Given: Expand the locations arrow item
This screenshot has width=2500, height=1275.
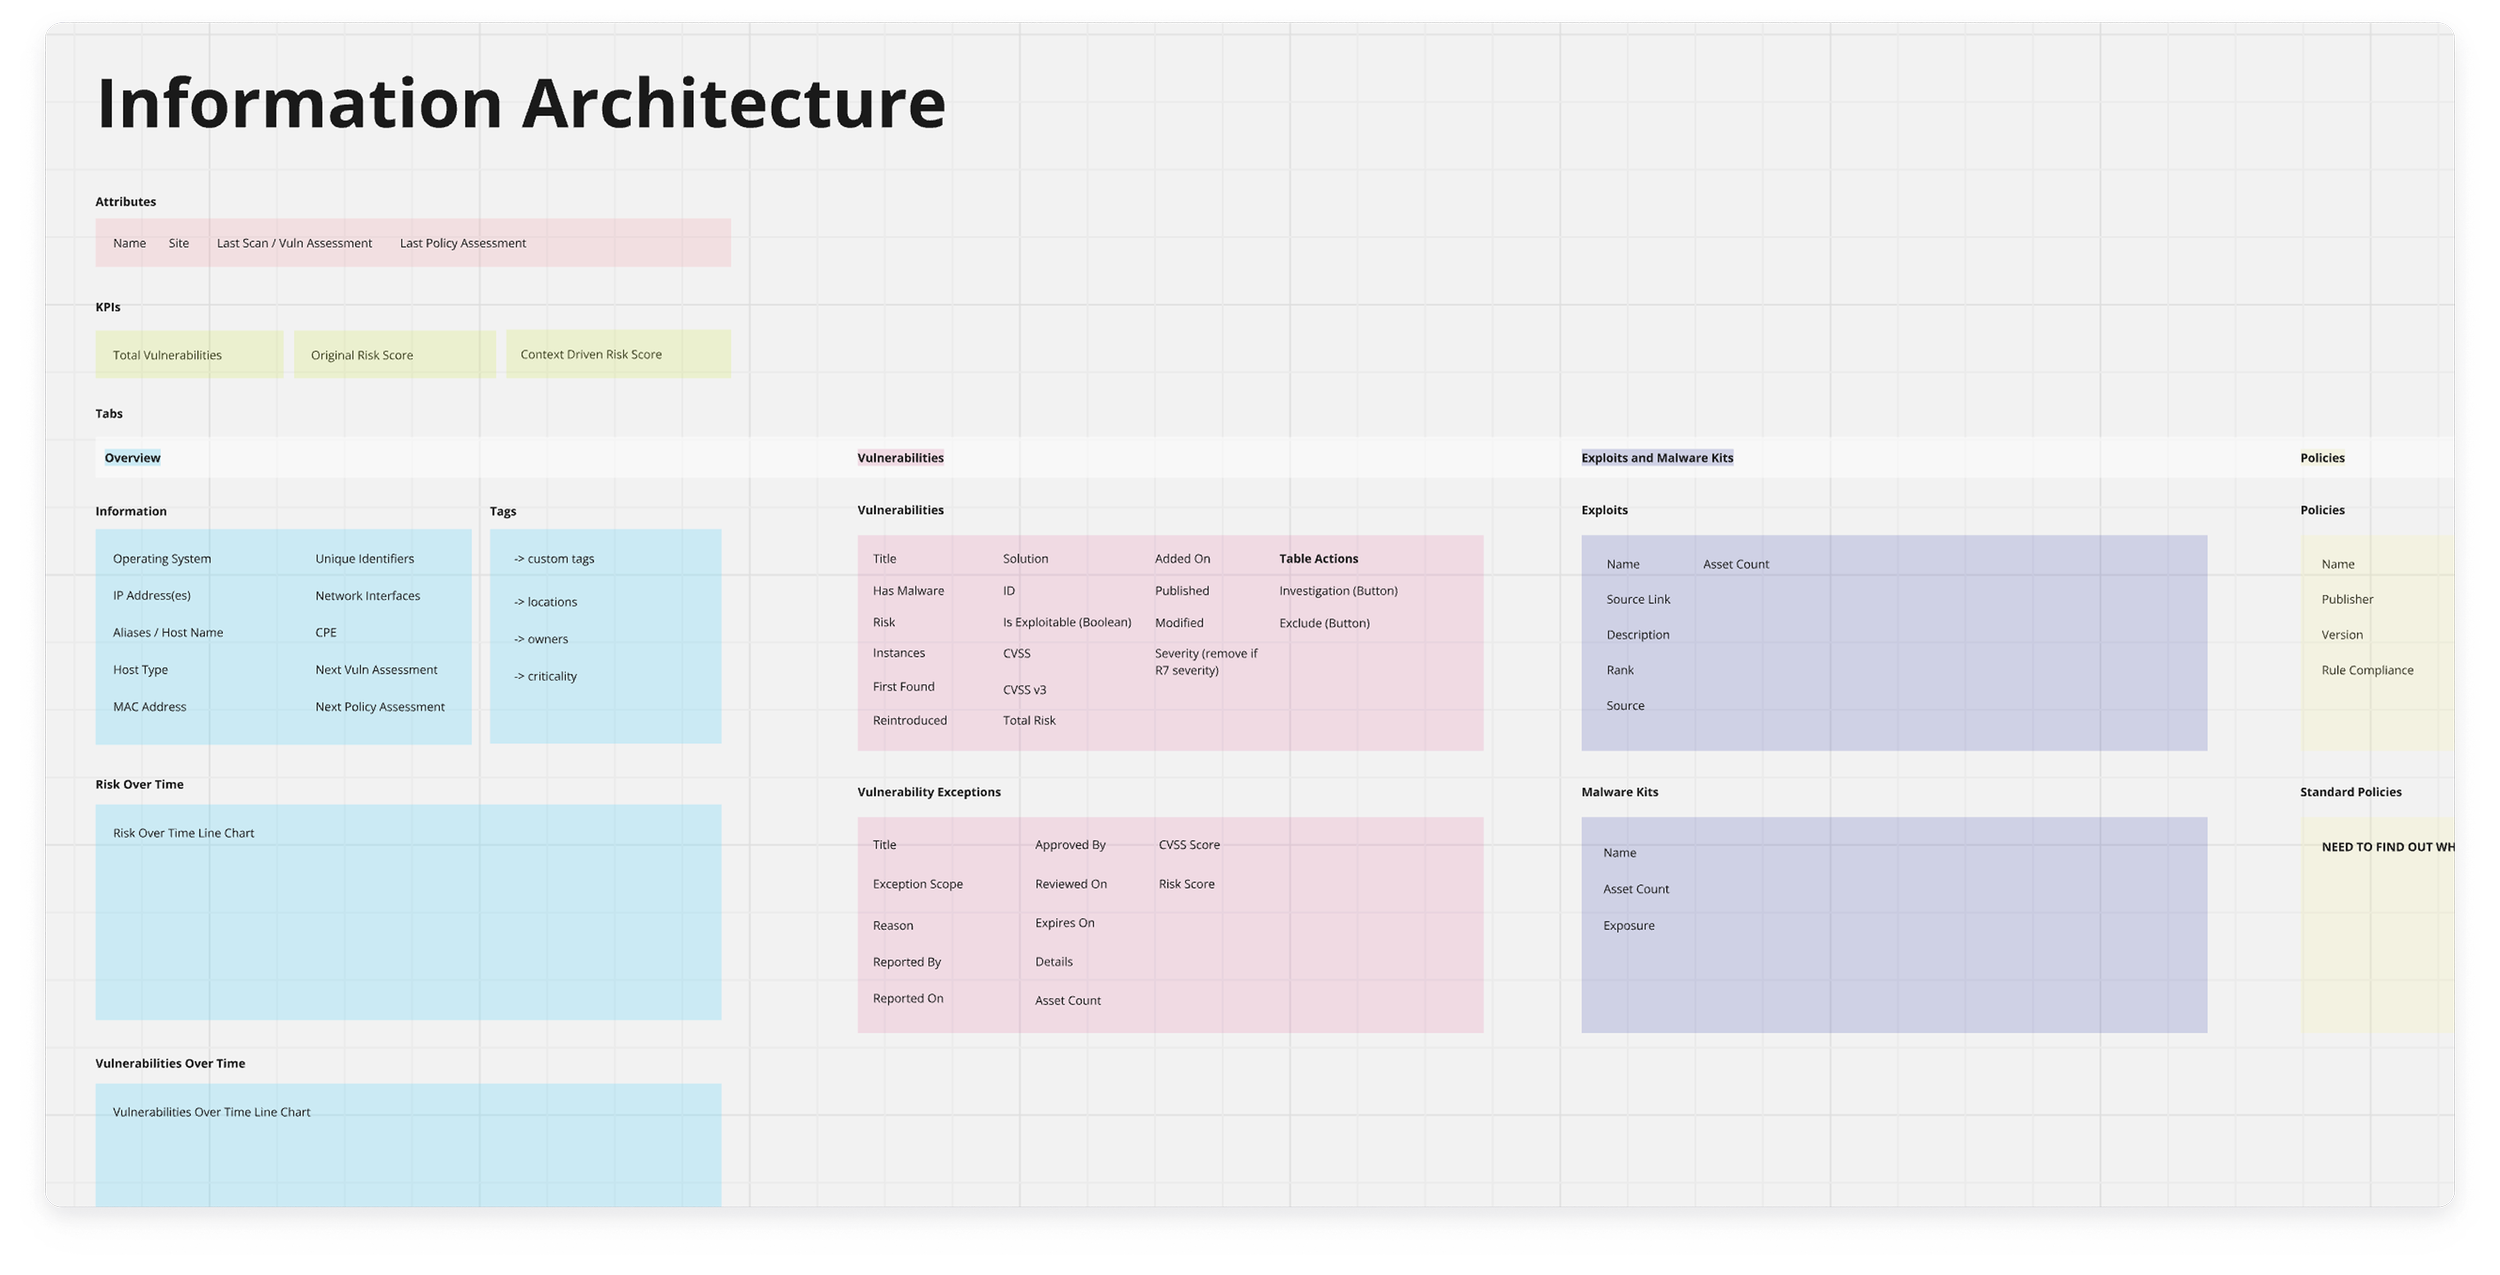Looking at the screenshot, I should pyautogui.click(x=545, y=602).
